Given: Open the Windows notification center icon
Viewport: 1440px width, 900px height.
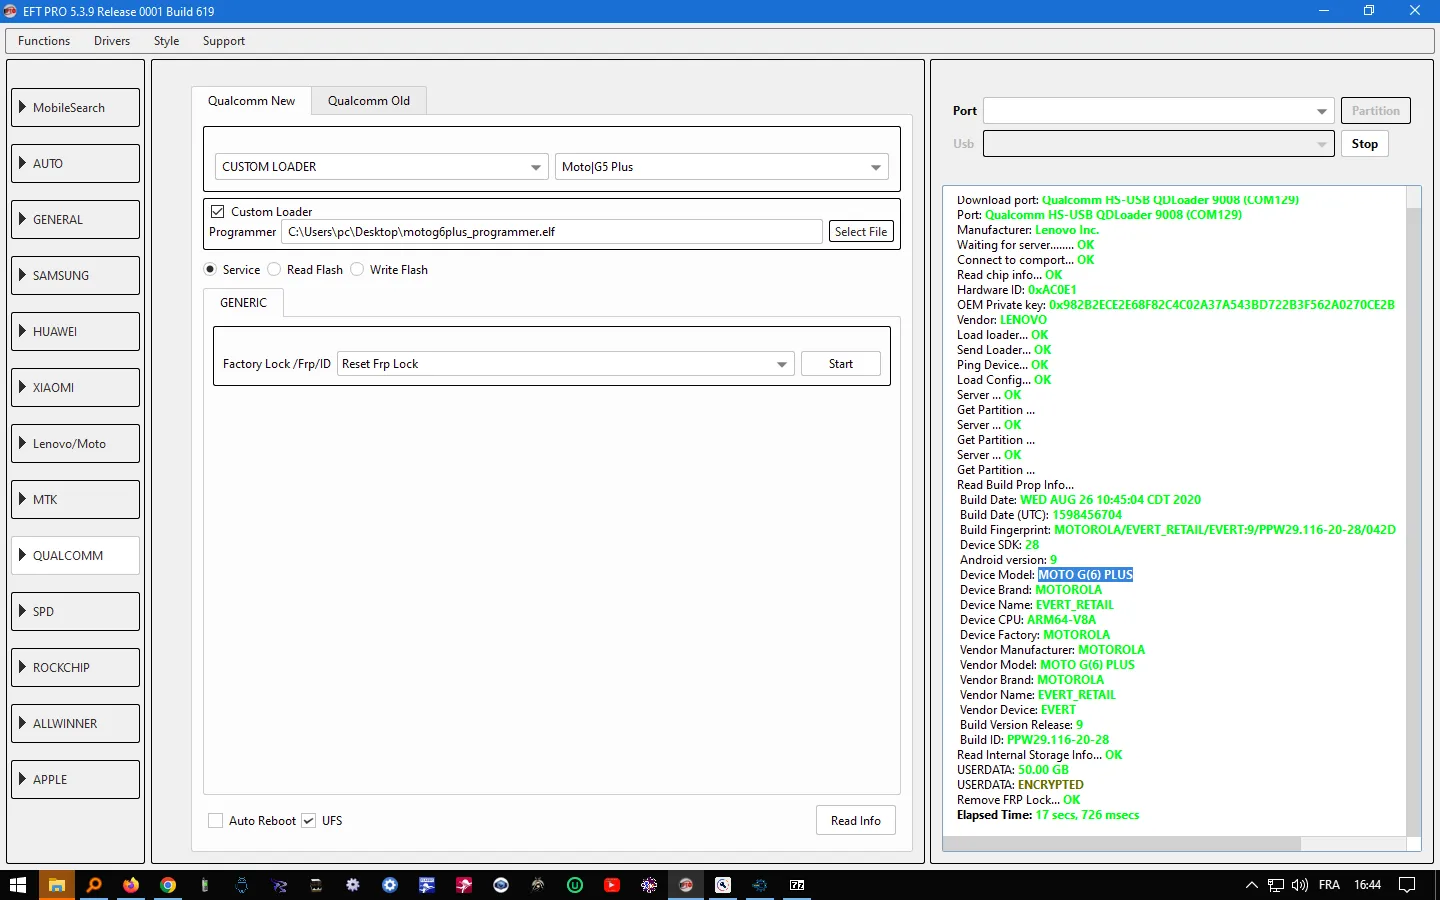Looking at the screenshot, I should click(x=1407, y=885).
